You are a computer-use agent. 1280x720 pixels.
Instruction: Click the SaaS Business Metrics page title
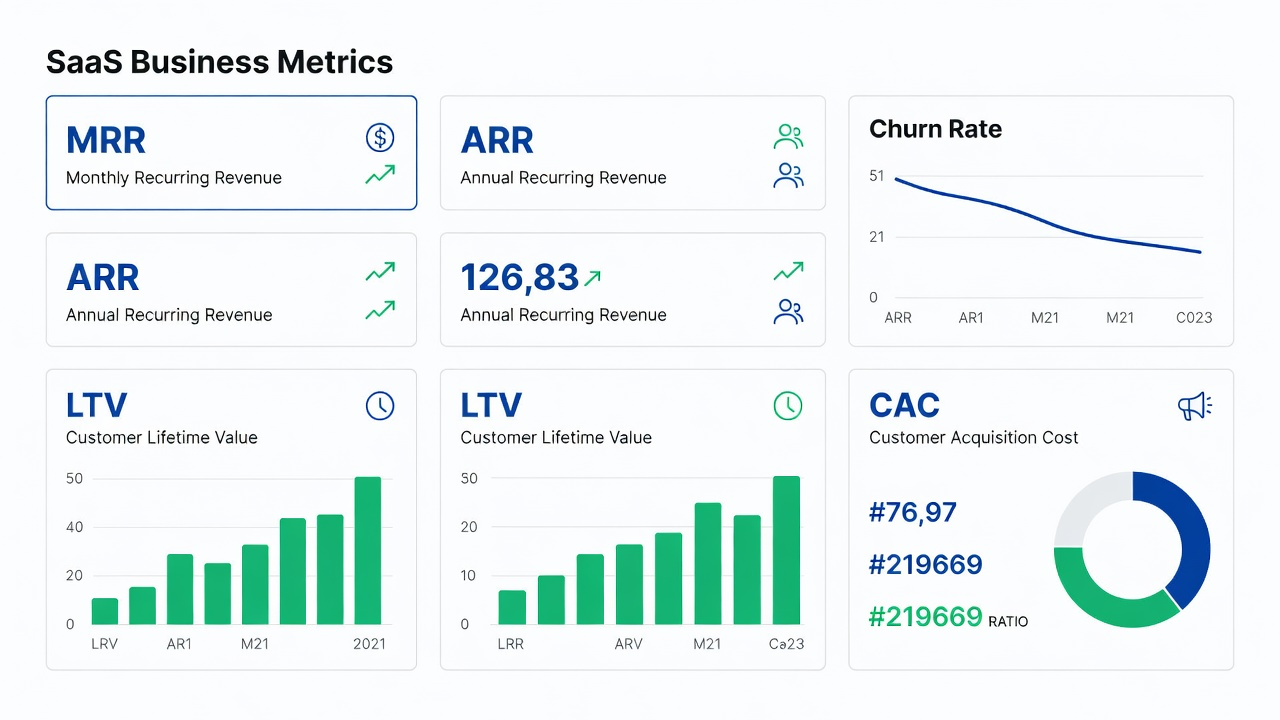click(220, 62)
